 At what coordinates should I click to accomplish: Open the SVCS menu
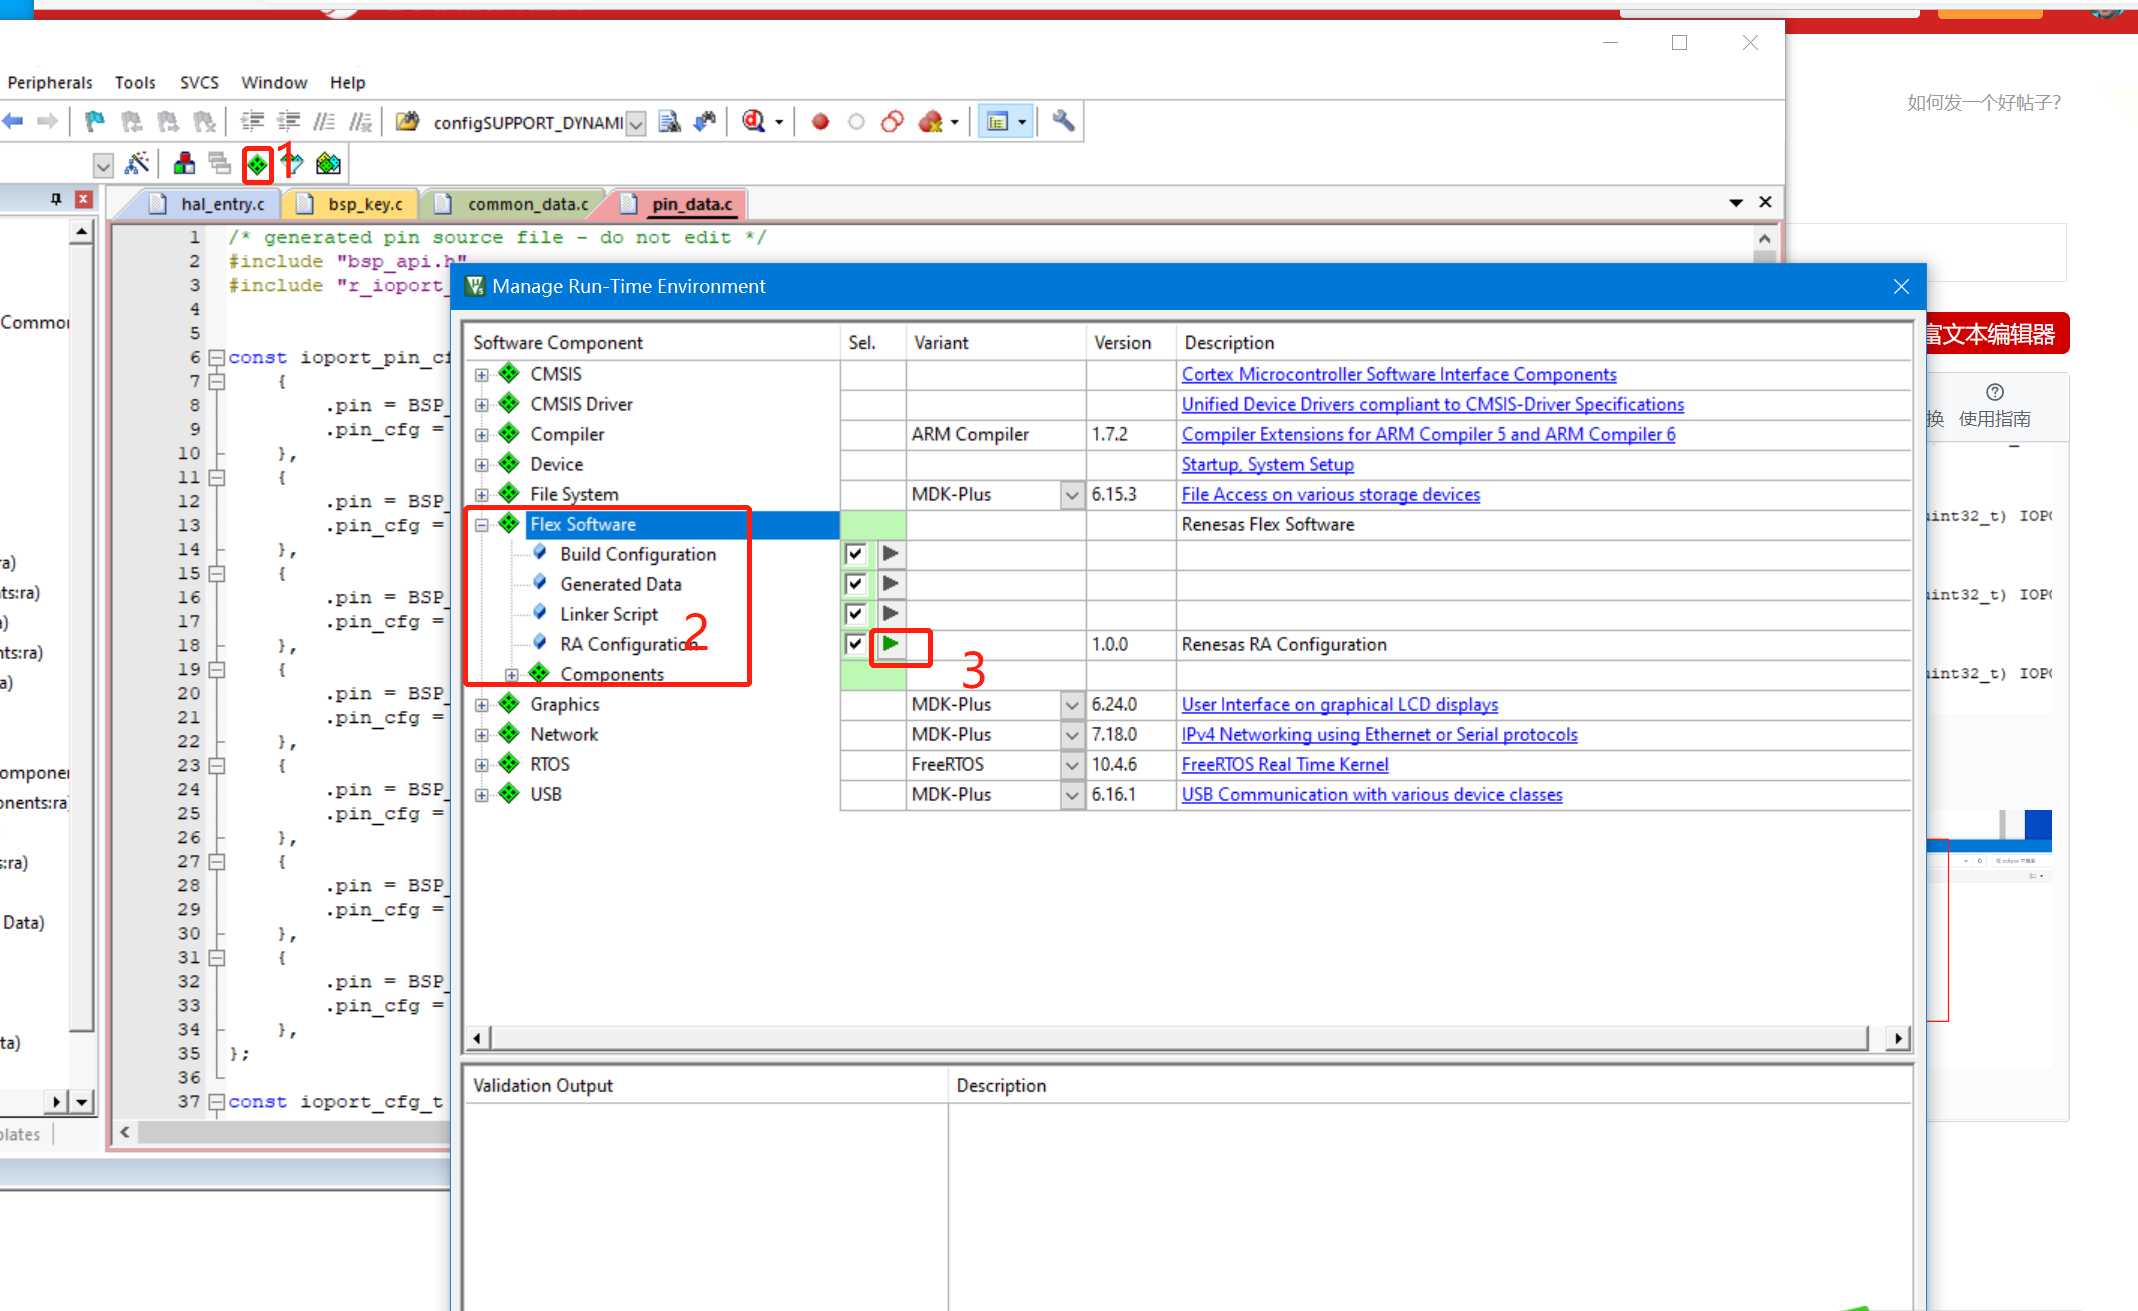(199, 82)
